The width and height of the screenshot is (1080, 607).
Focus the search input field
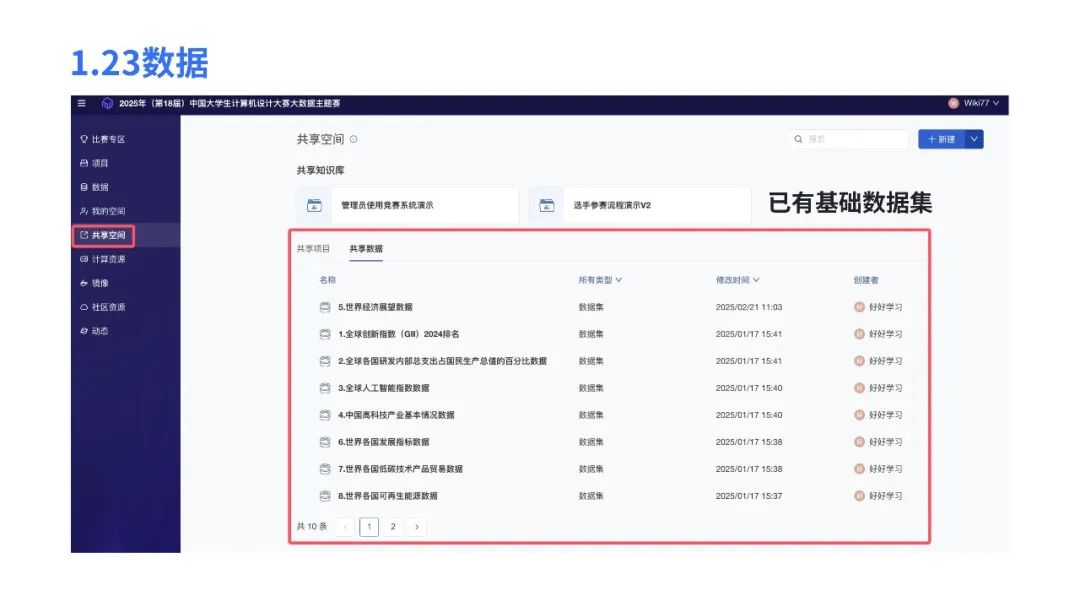pos(849,139)
